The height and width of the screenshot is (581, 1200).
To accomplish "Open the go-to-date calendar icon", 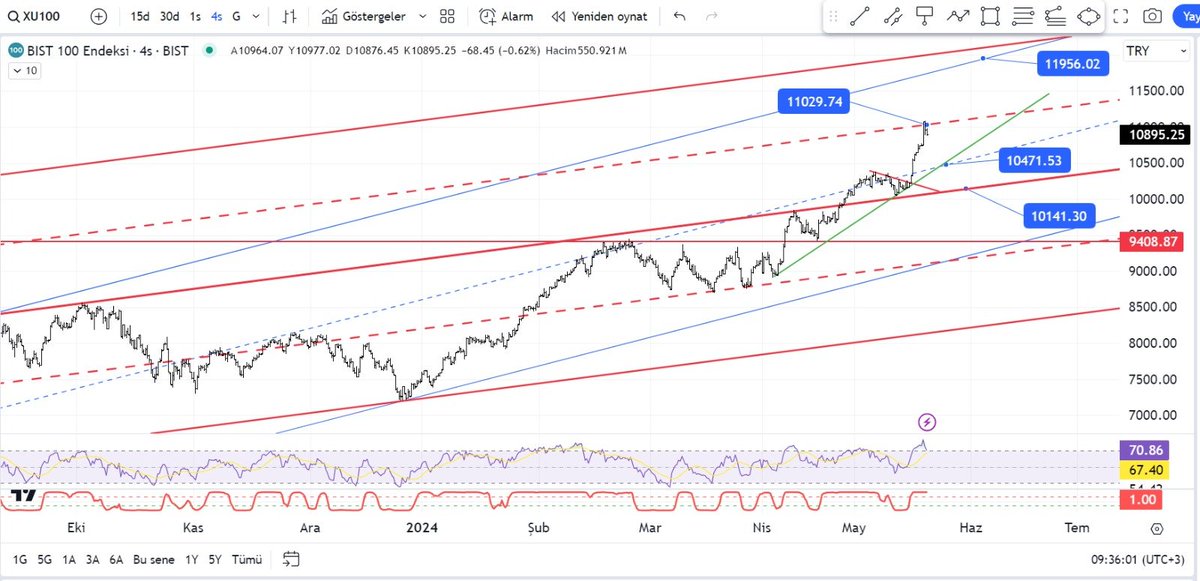I will point(290,559).
